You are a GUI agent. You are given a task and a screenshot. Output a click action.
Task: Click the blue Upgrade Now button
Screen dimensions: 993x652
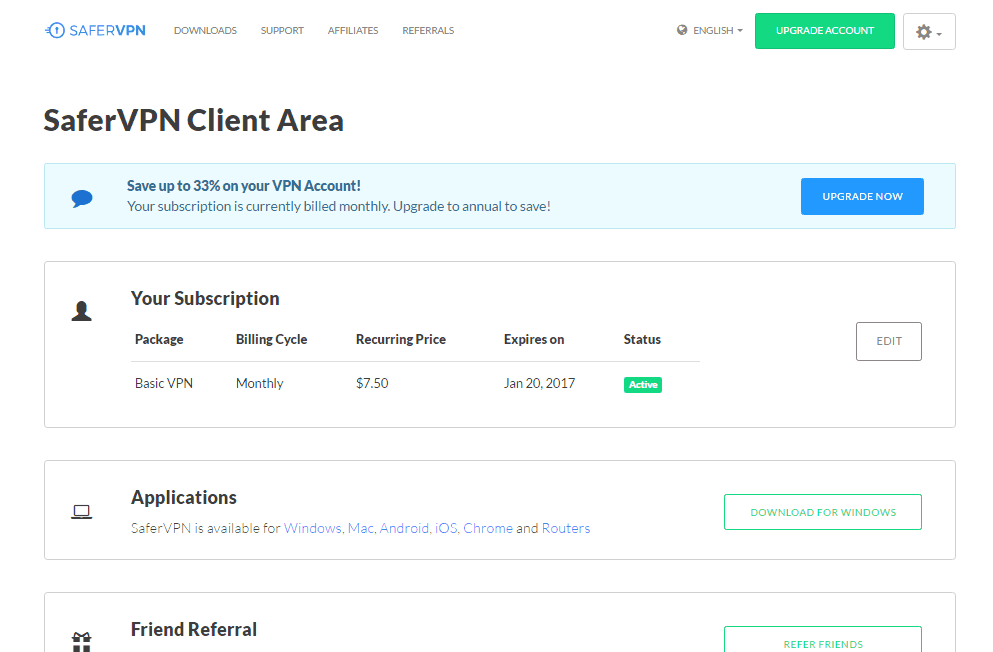tap(862, 196)
